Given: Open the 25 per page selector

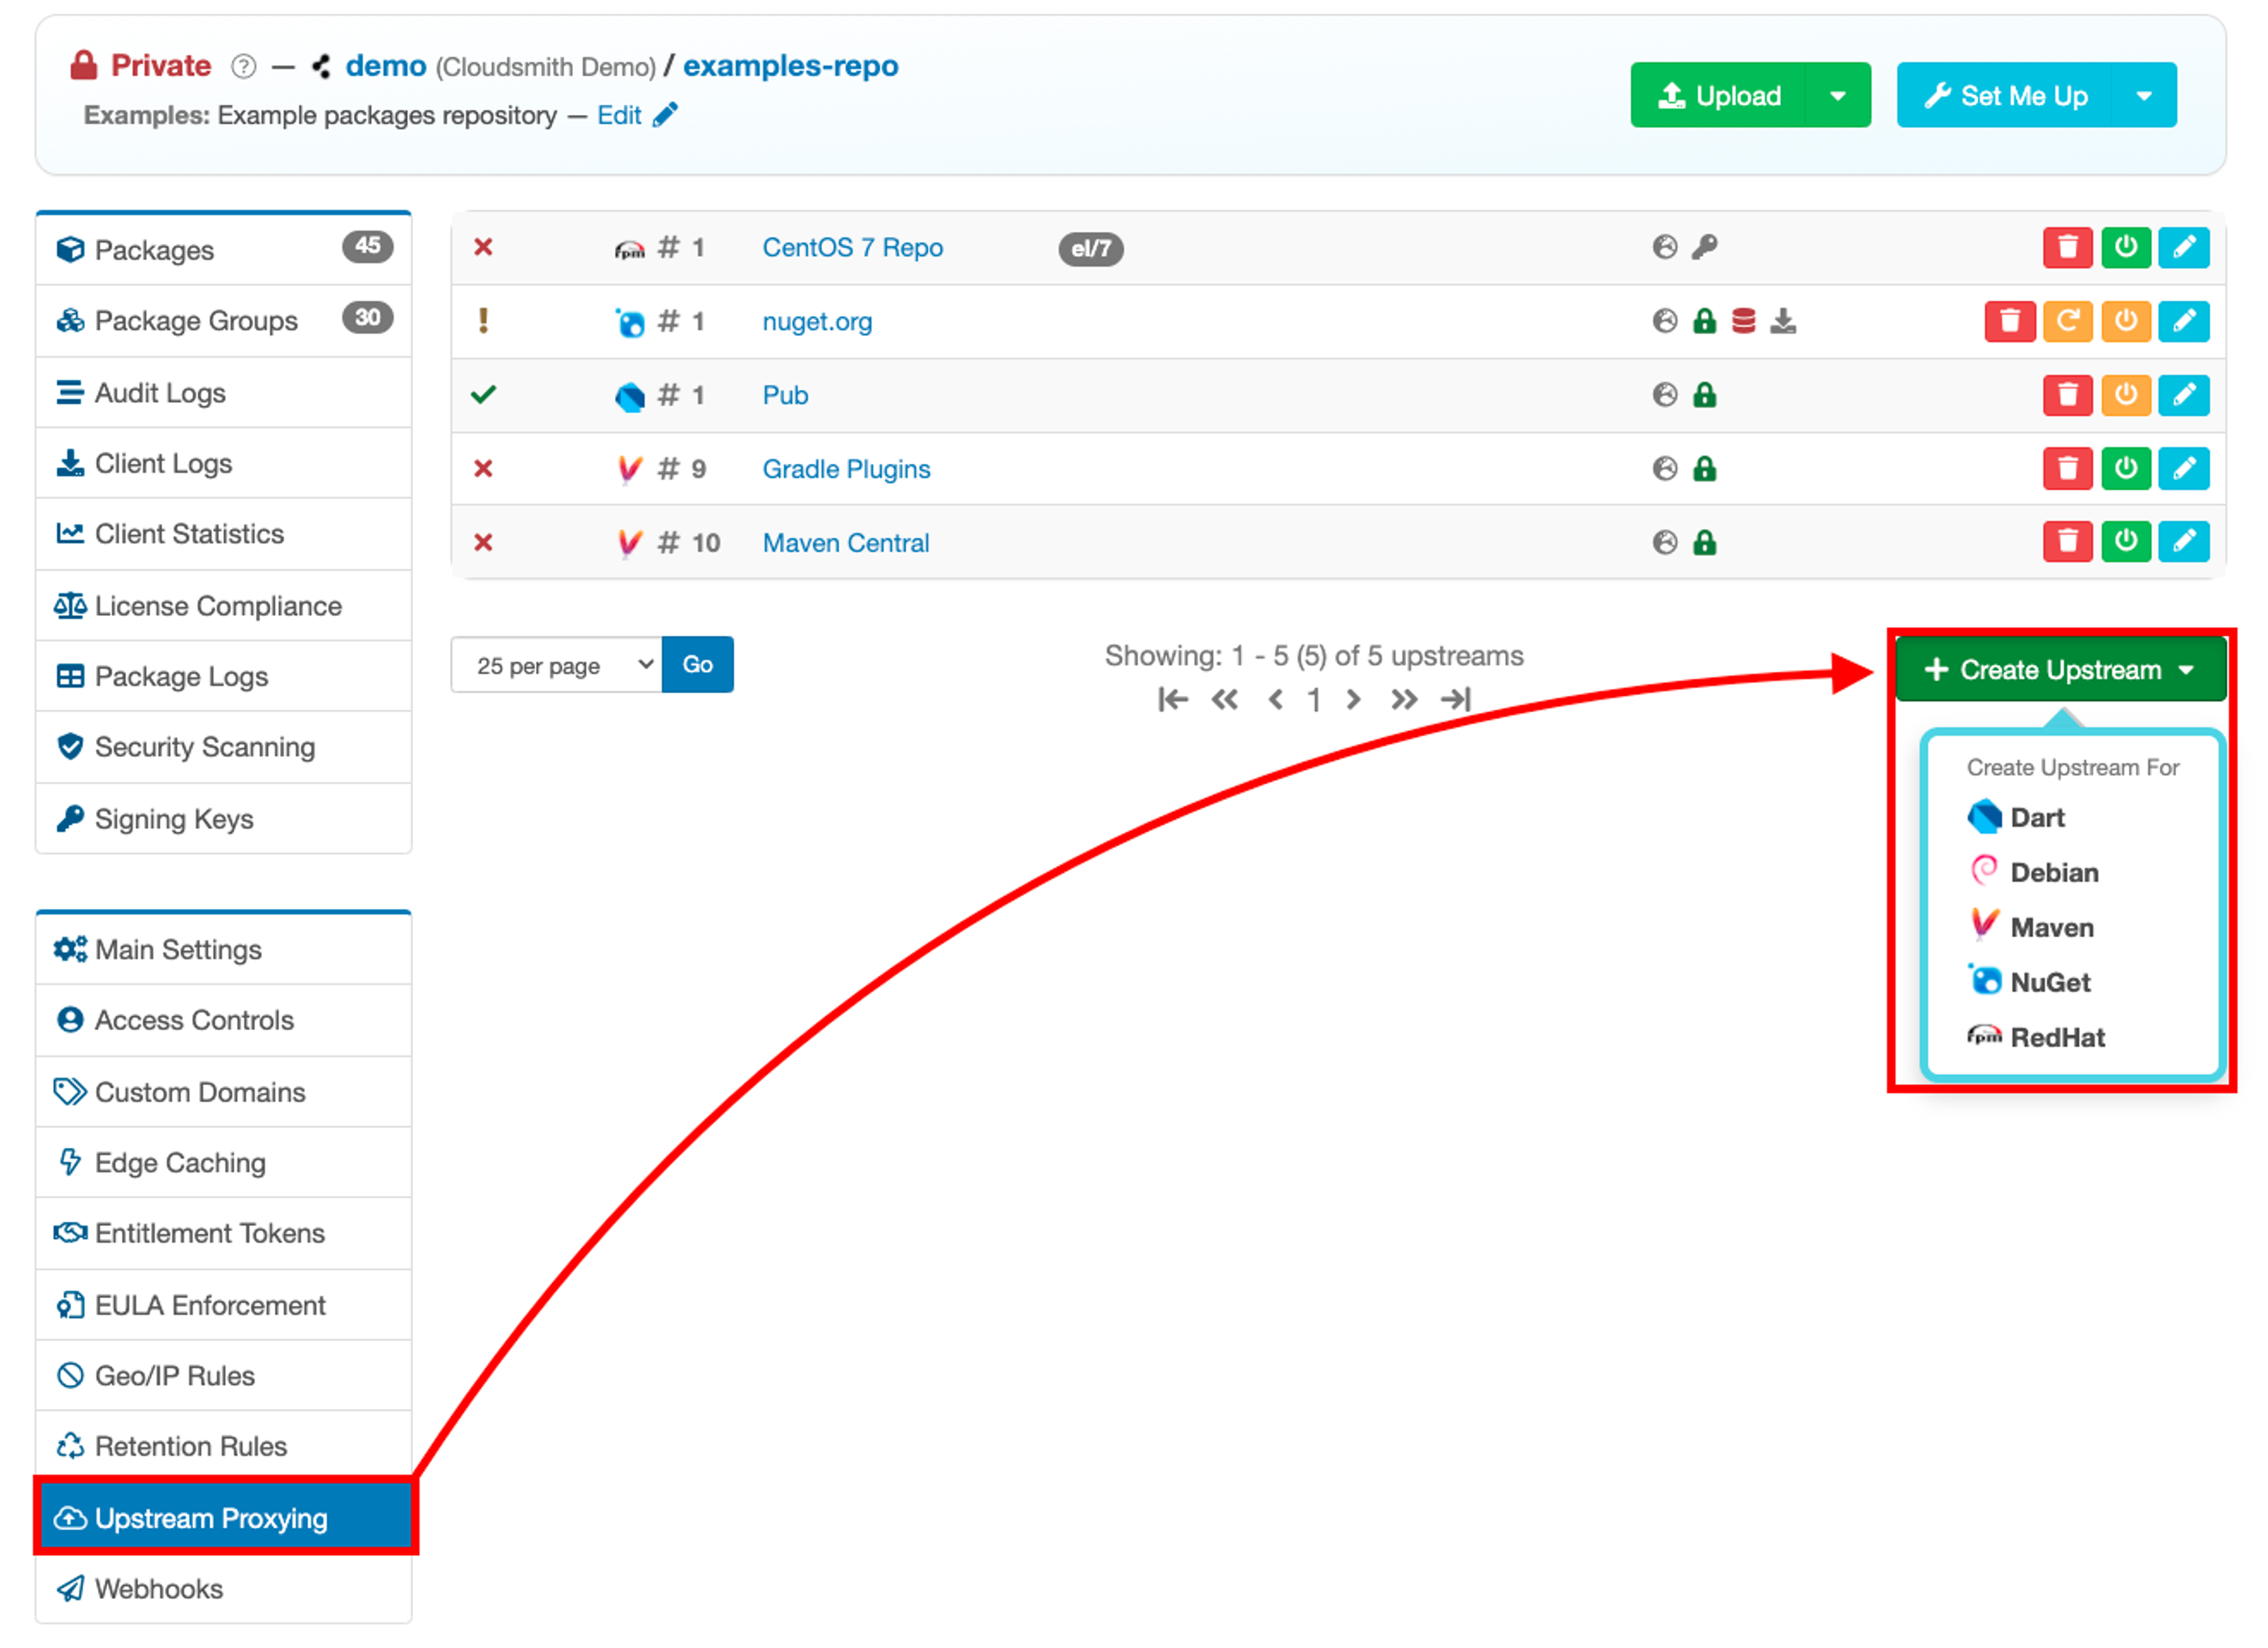Looking at the screenshot, I should 556,666.
